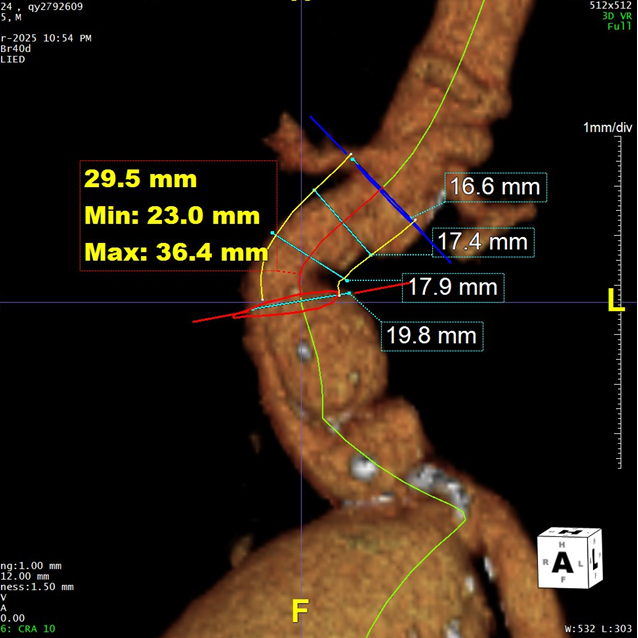The height and width of the screenshot is (638, 638).
Task: Click the 10:54 PM timestamp text
Action: [x=67, y=38]
